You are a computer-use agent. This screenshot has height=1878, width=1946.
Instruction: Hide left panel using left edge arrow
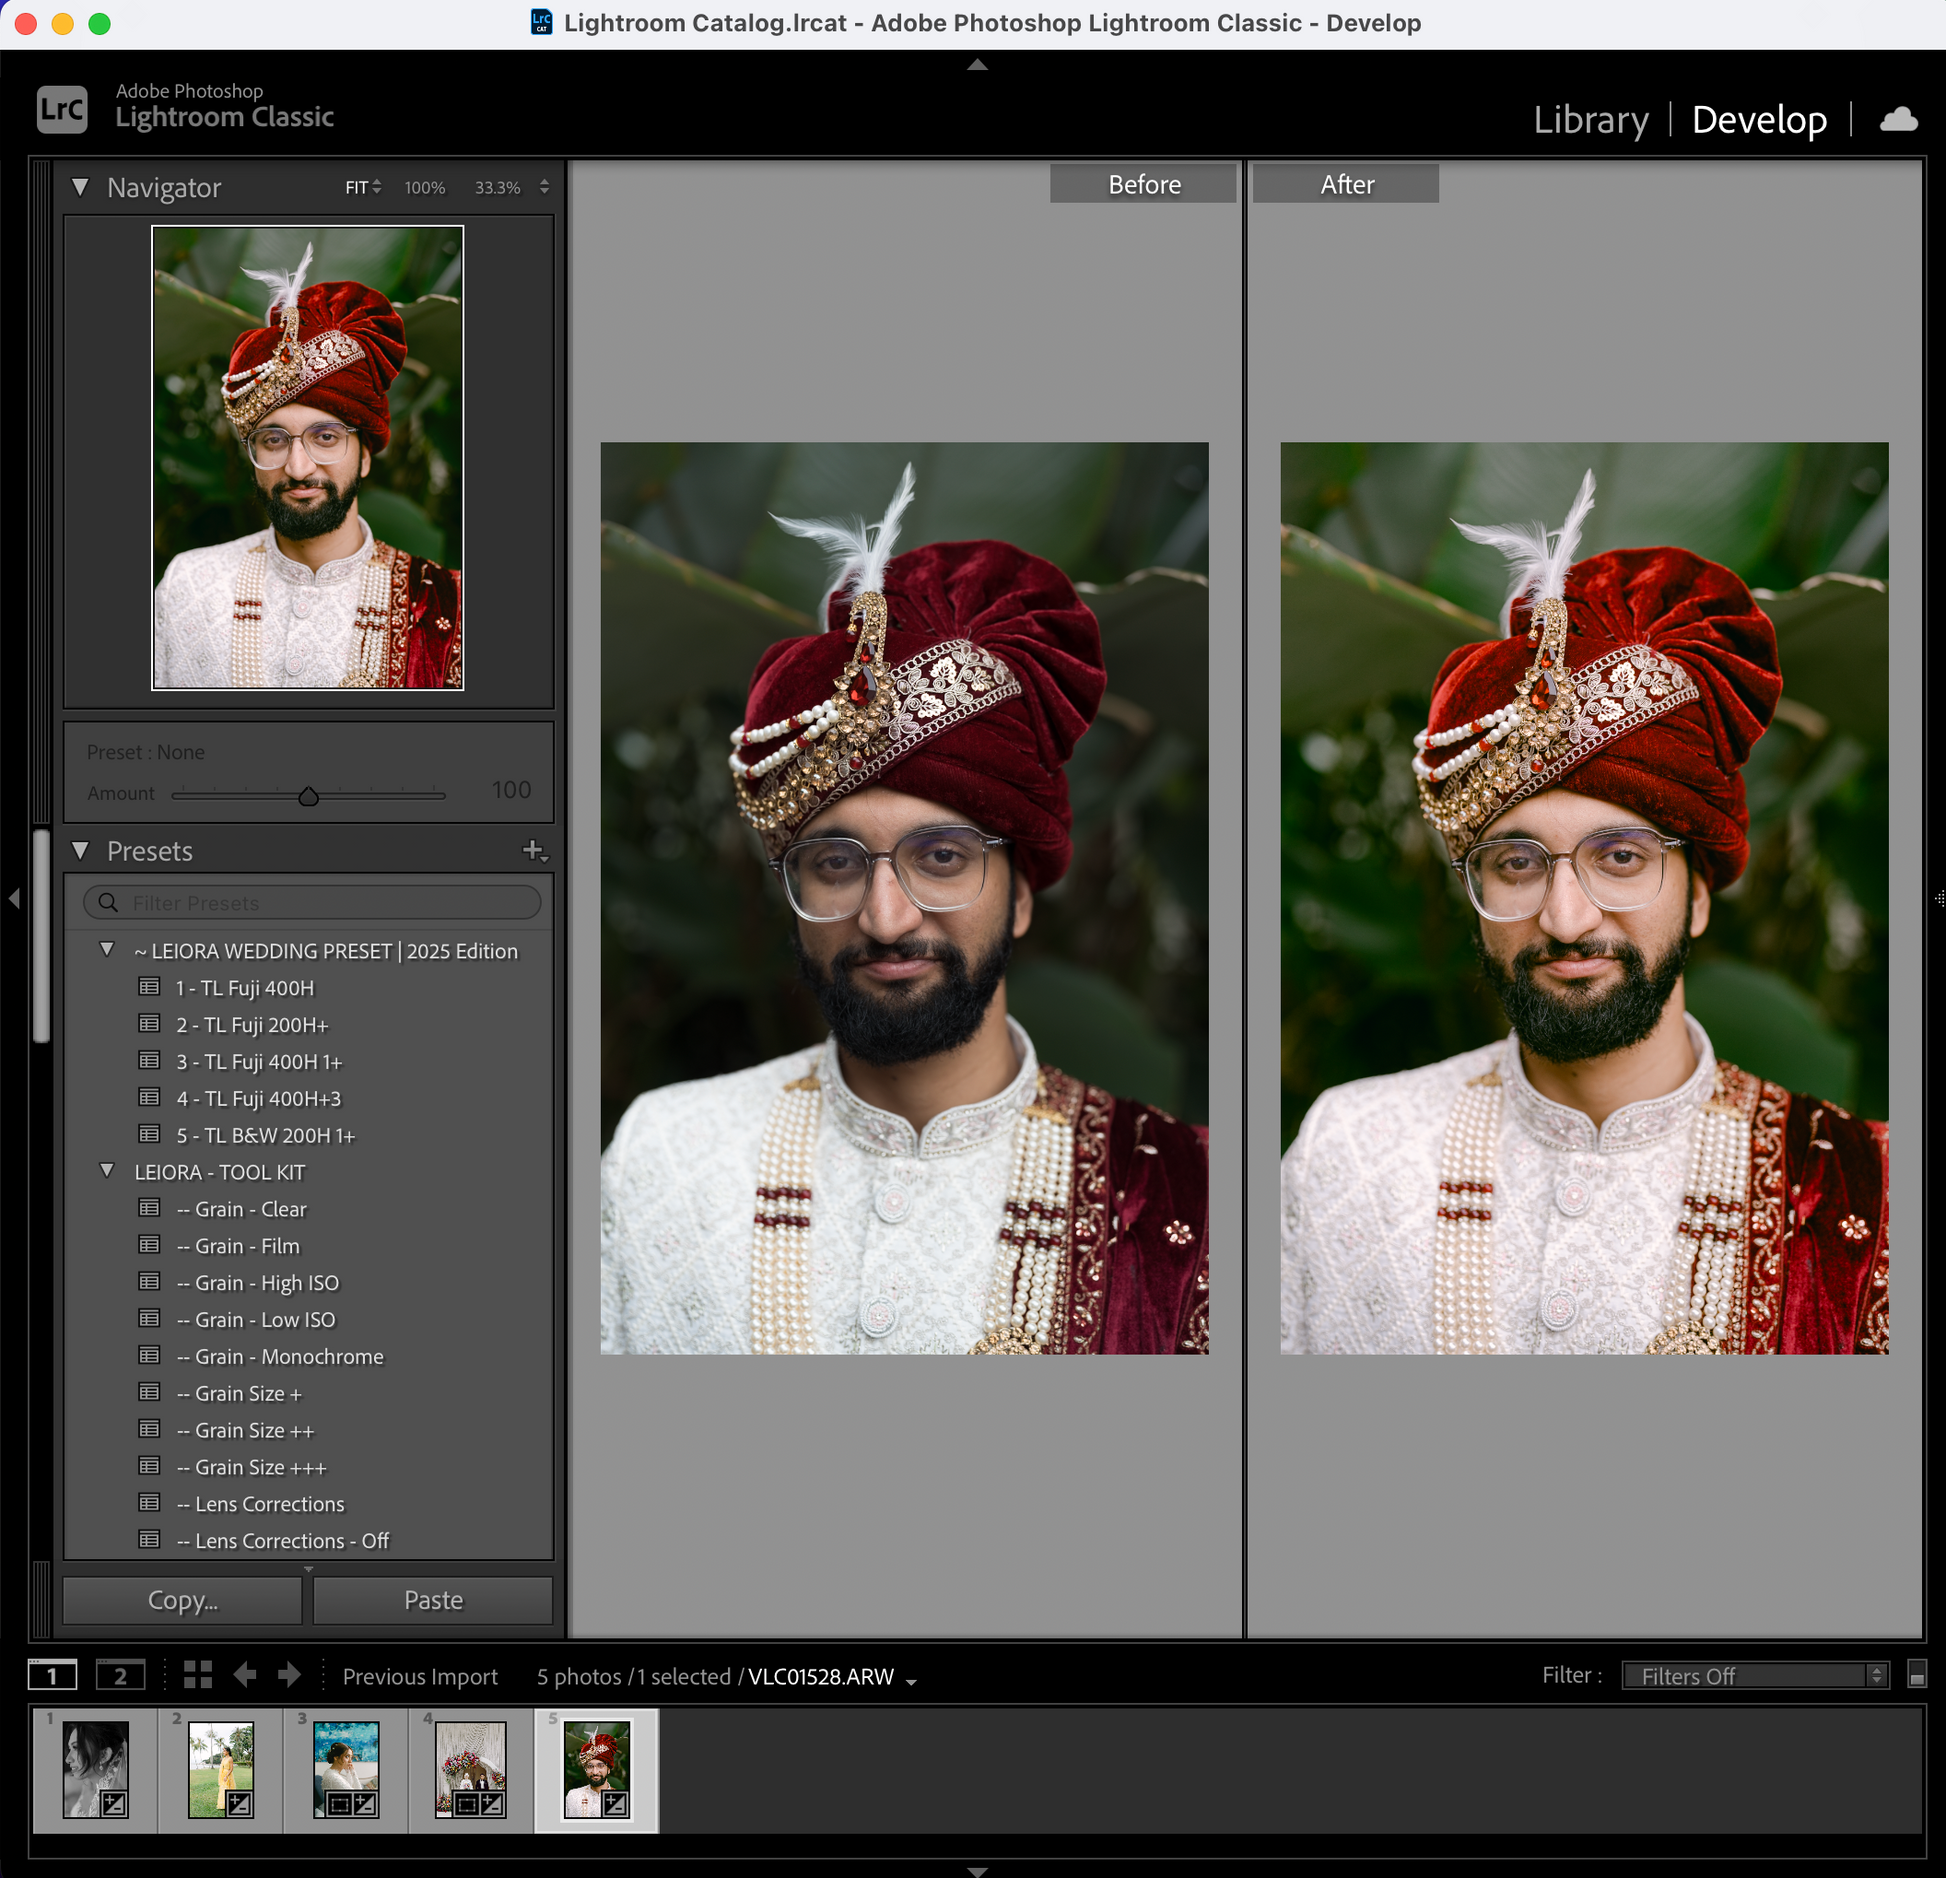click(x=14, y=898)
